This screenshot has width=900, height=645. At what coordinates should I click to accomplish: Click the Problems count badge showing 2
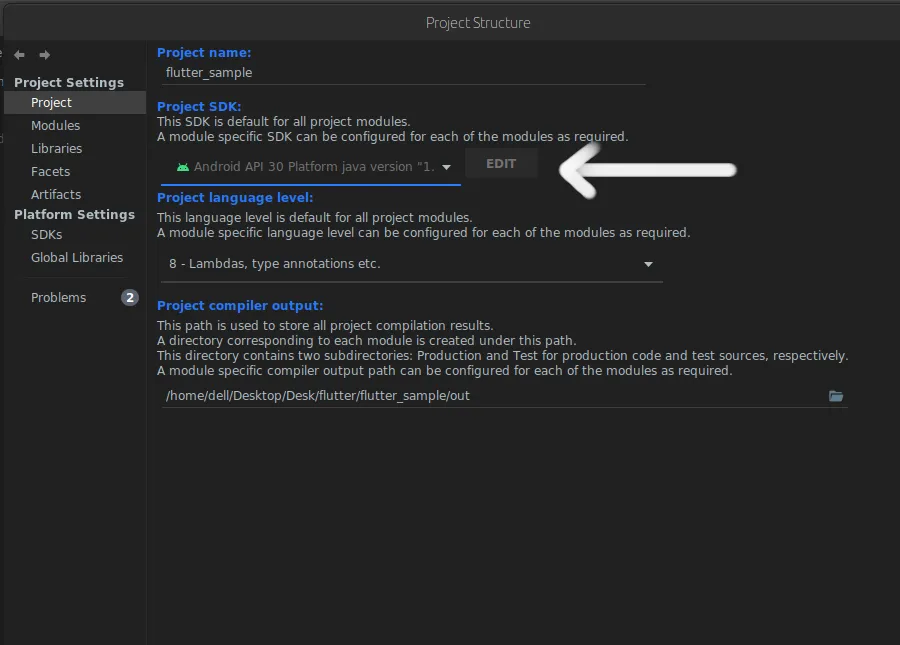[130, 297]
